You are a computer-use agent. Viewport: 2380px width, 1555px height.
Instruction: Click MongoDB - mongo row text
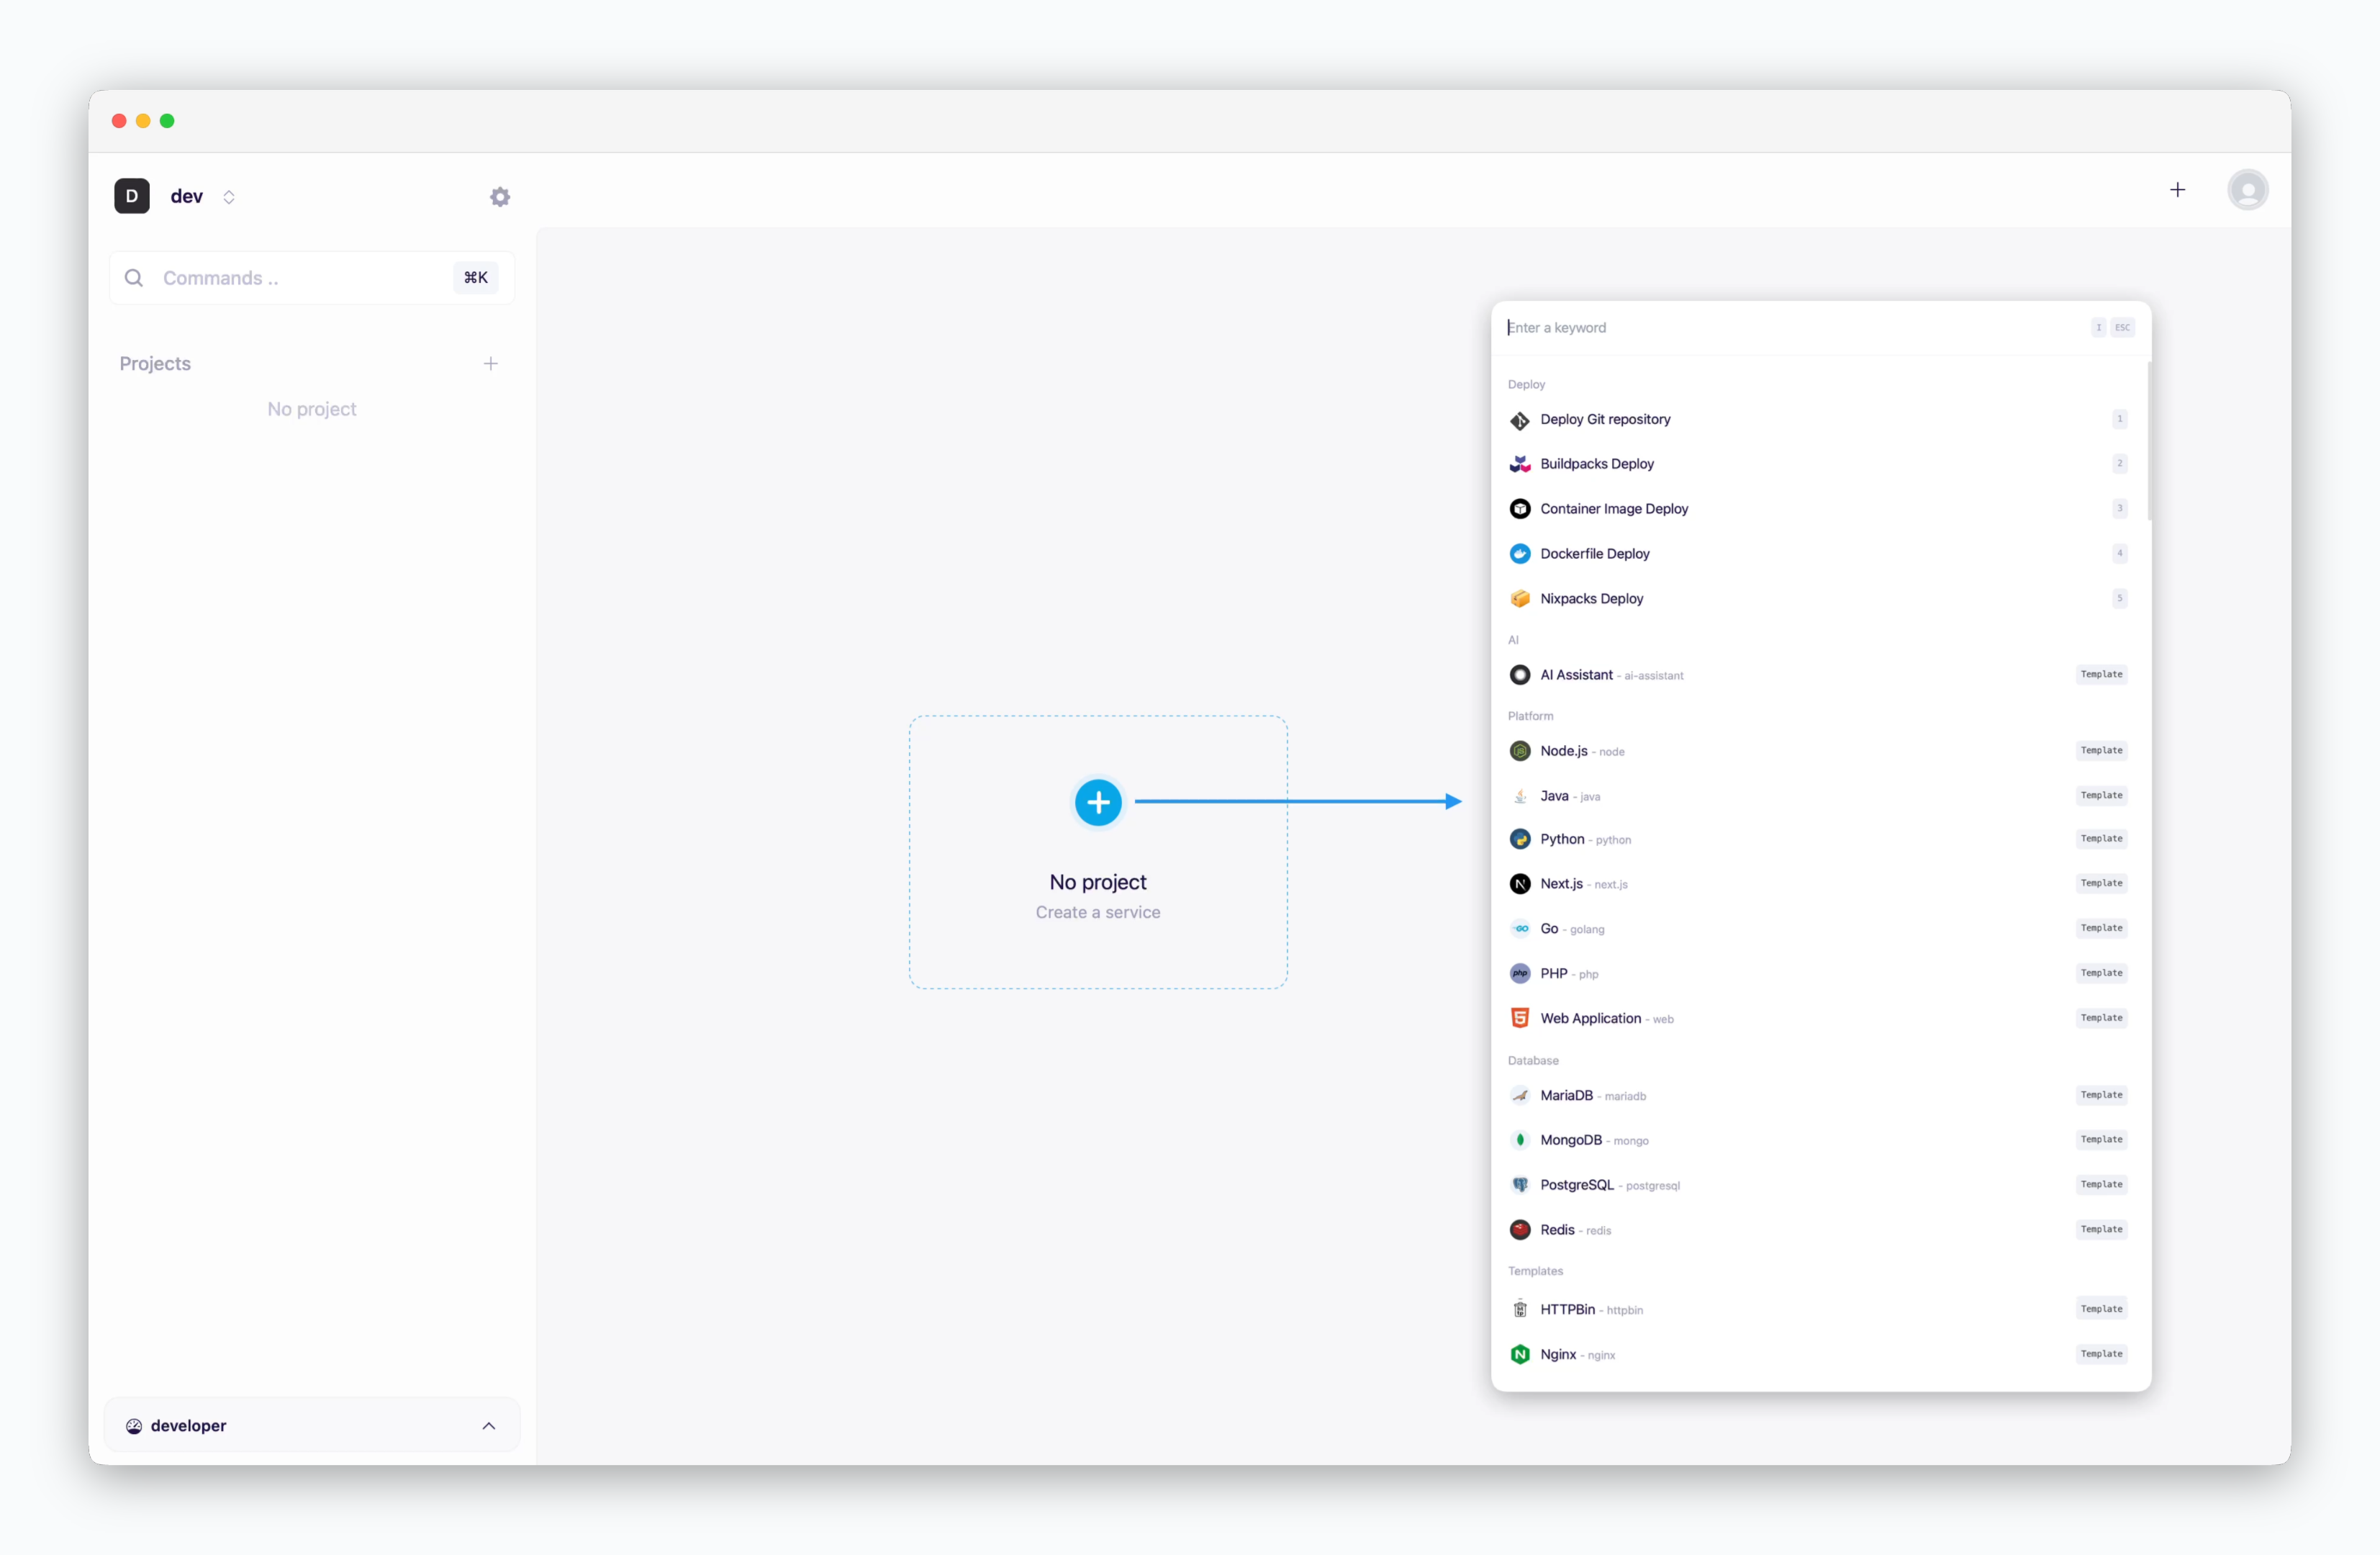tap(1595, 1140)
